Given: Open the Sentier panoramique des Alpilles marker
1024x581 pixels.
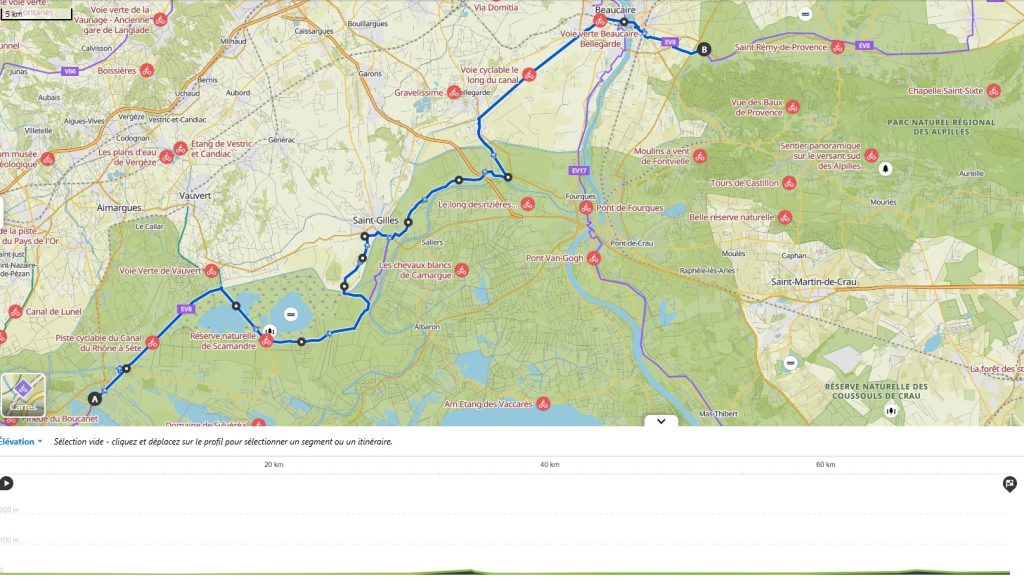Looking at the screenshot, I should (x=871, y=155).
